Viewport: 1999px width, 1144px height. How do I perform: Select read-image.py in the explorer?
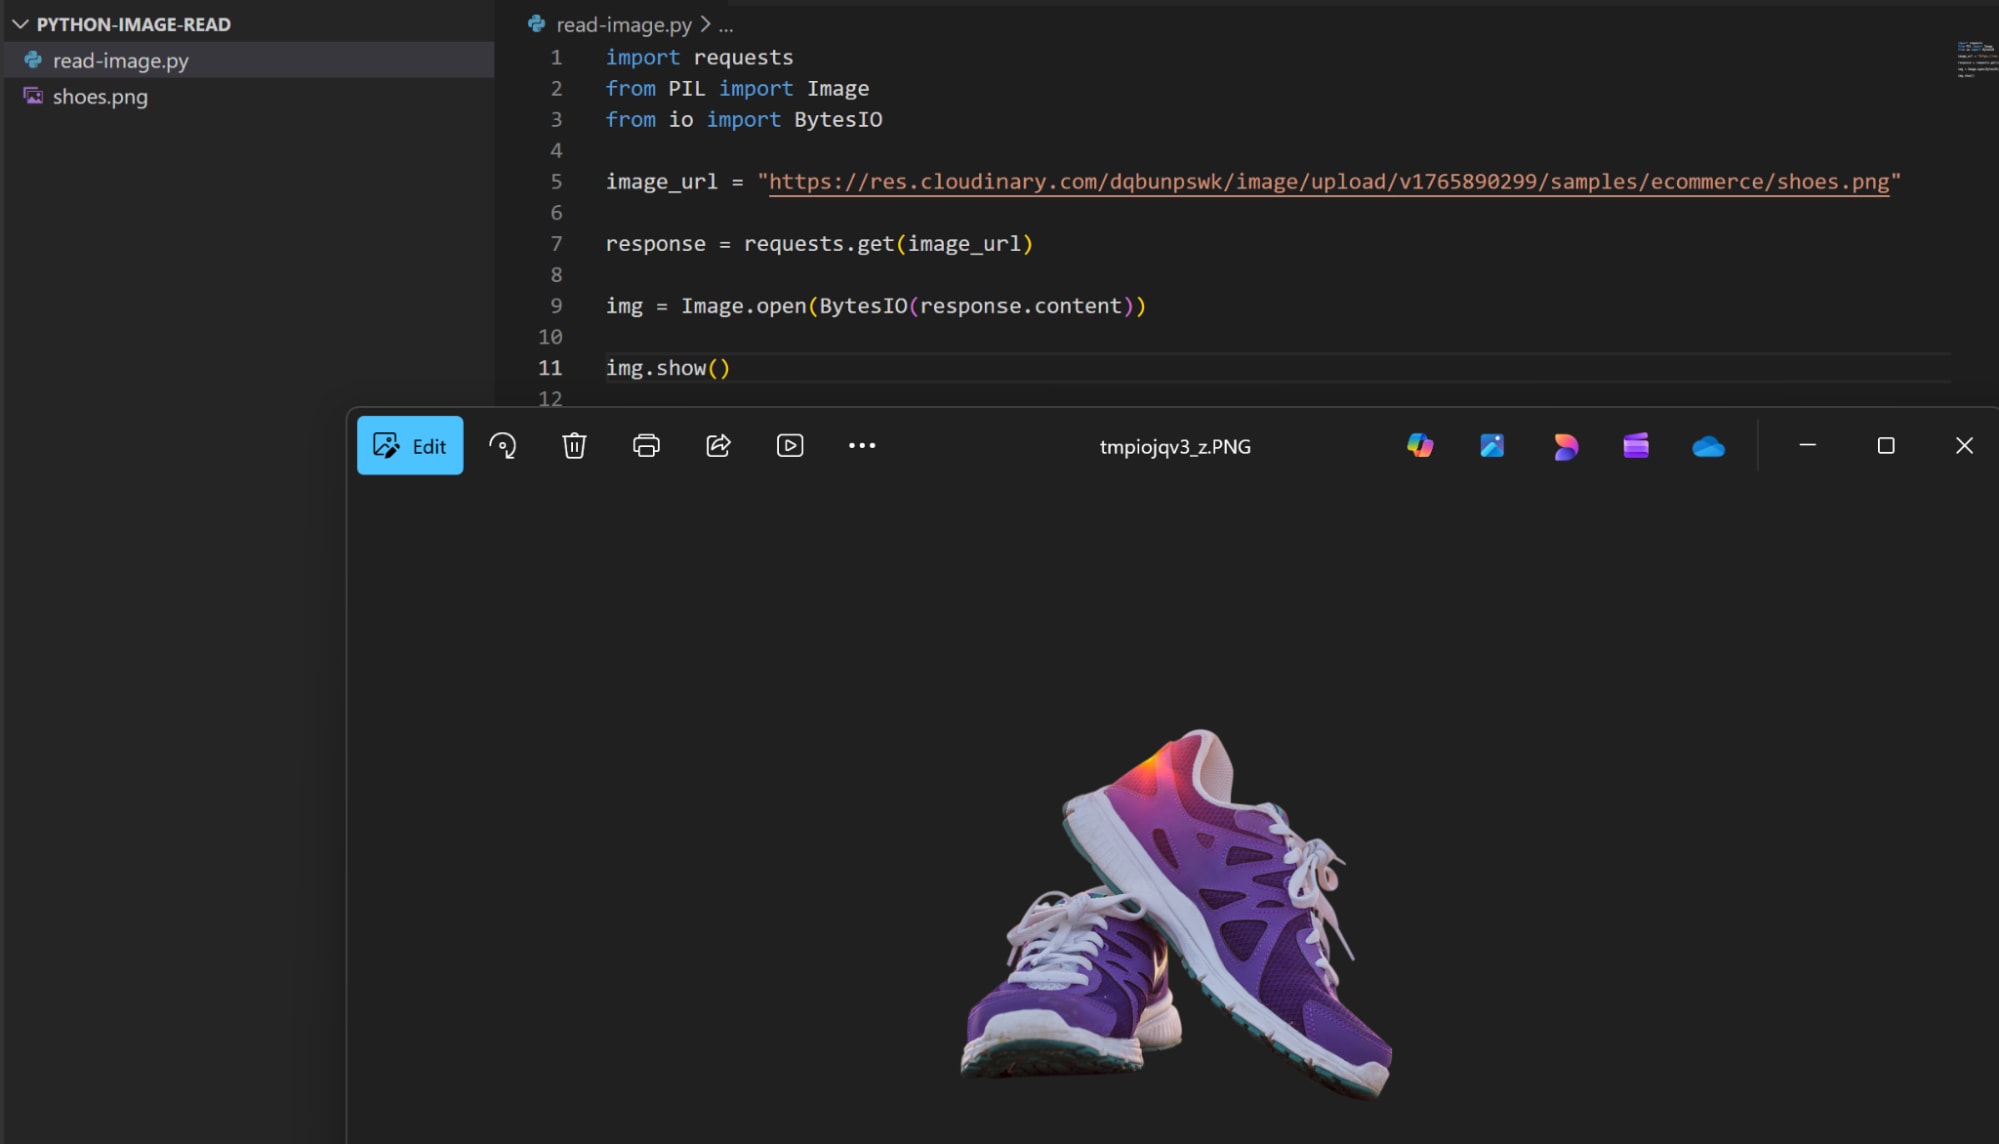(x=120, y=61)
